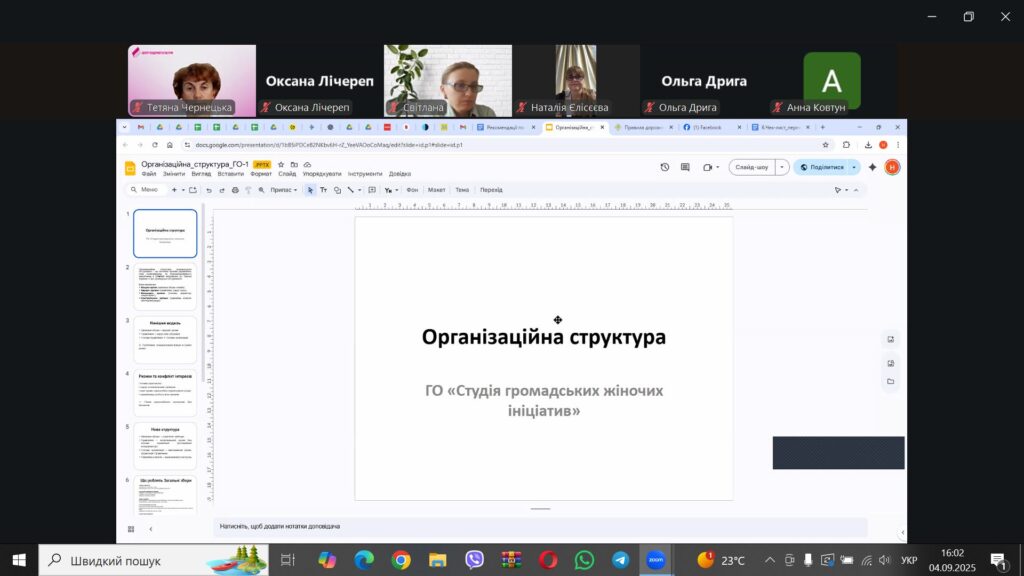Click the Gemini sparkle icon

[872, 167]
